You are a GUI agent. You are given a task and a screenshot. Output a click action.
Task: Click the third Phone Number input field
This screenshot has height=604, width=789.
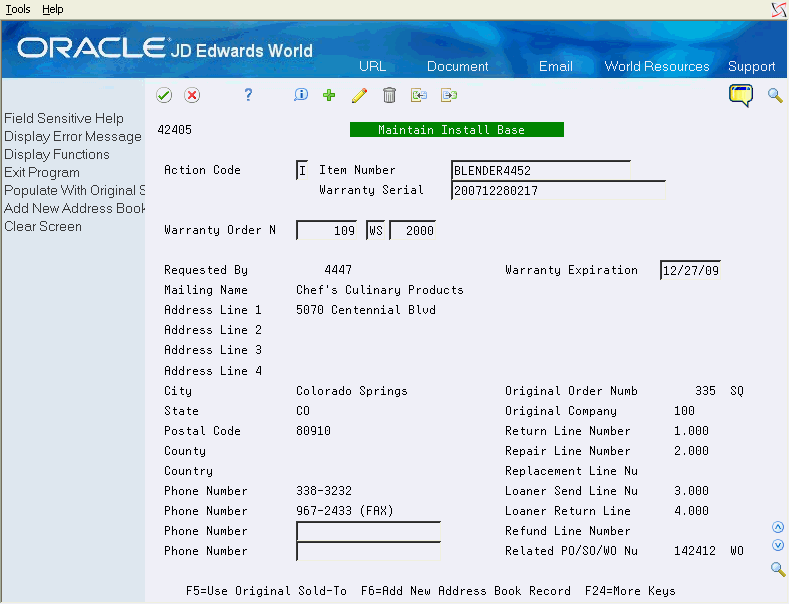tap(368, 531)
